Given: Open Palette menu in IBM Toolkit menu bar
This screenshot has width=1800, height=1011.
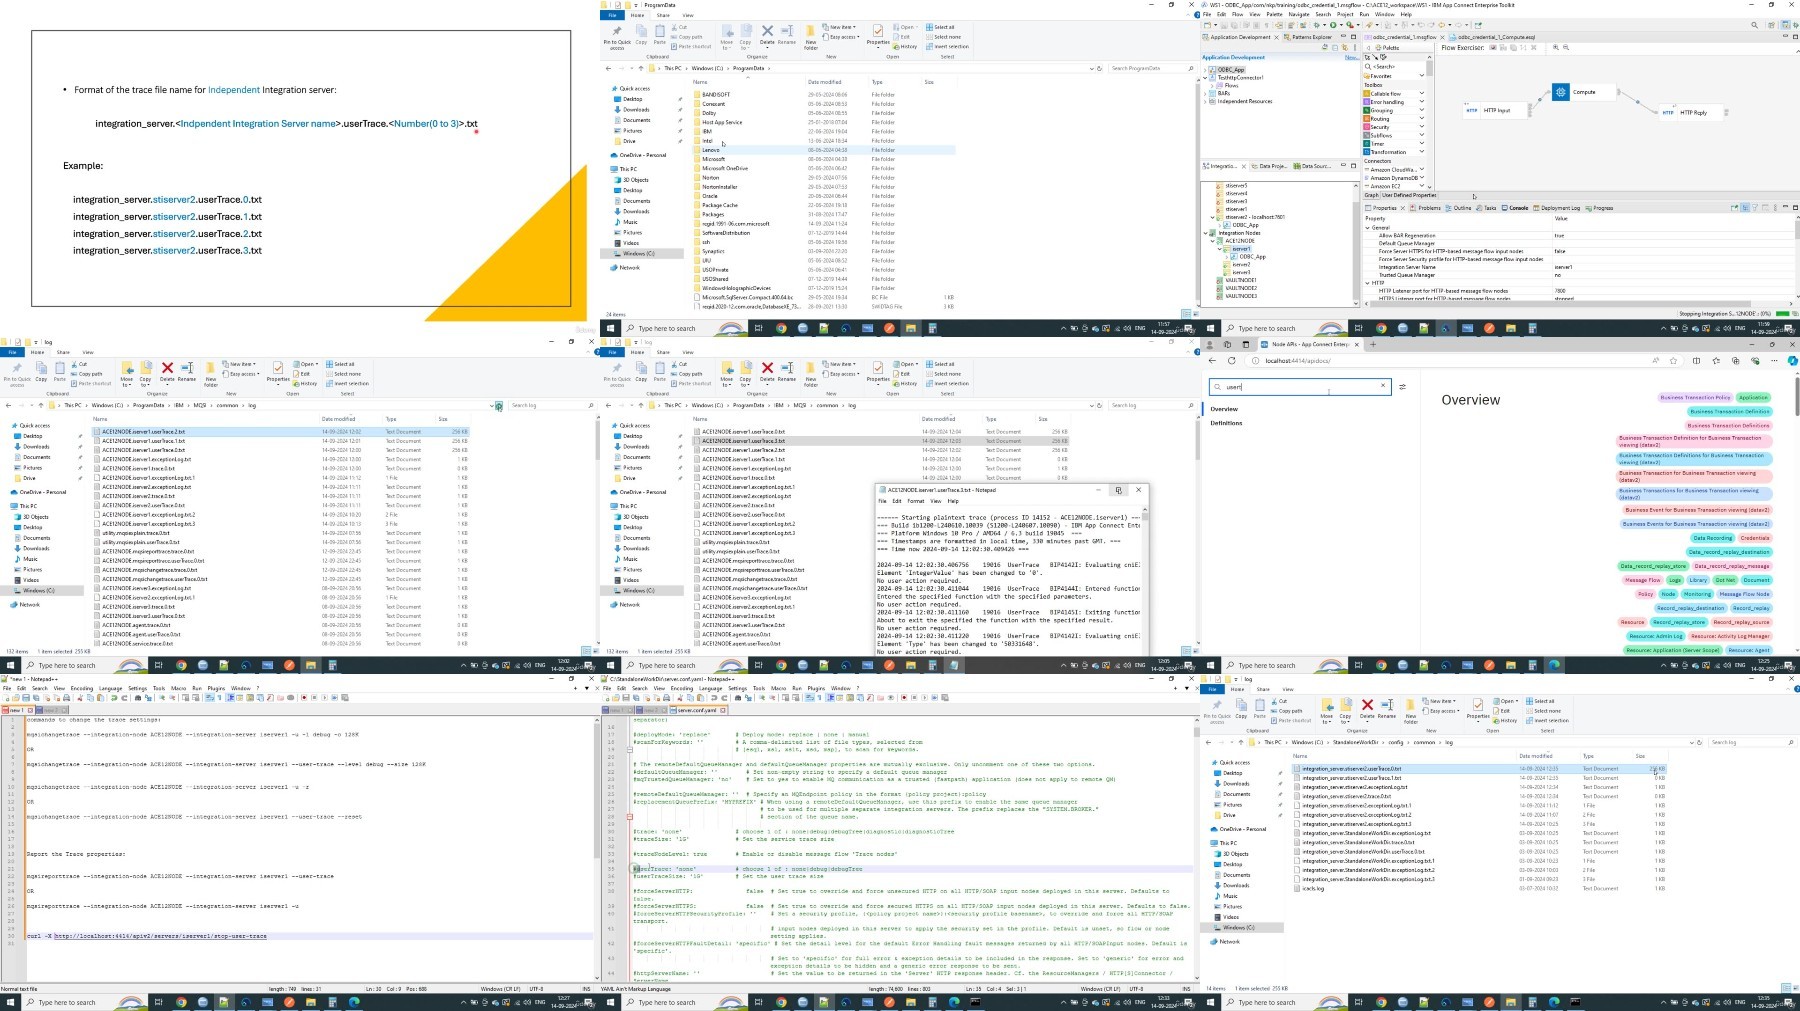Looking at the screenshot, I should (1274, 15).
